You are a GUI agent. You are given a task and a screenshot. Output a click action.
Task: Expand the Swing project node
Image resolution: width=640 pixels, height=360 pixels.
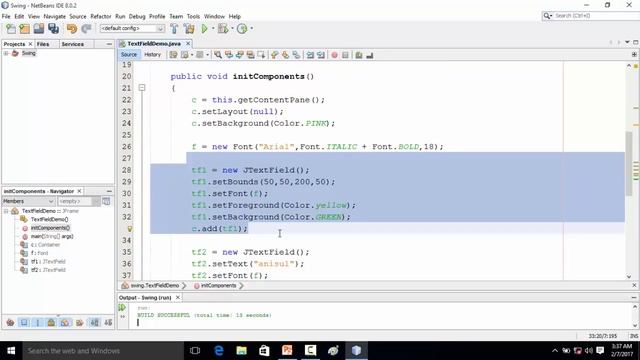click(6, 53)
